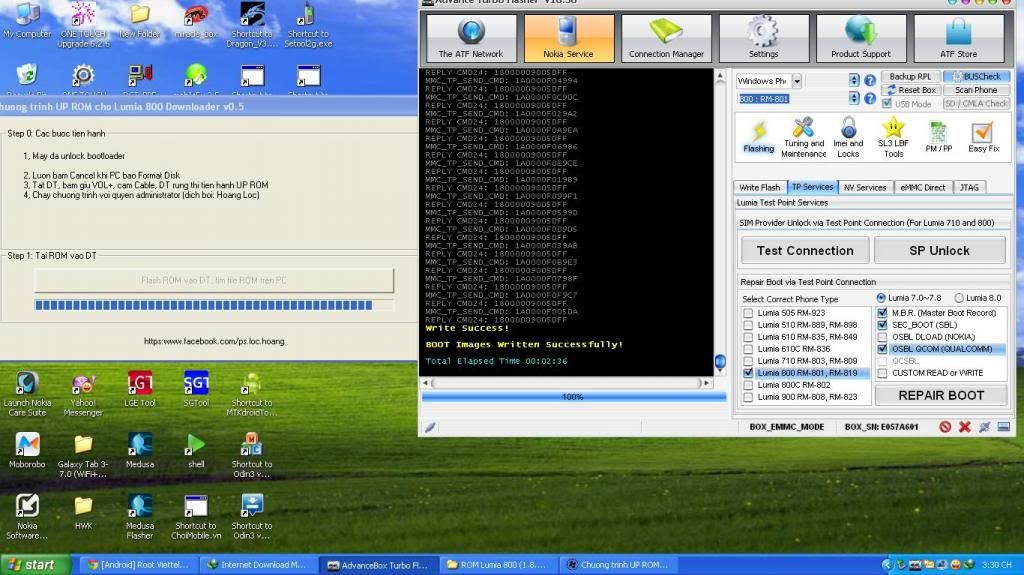
Task: Check OSBL DLOAD (NOKIA) checkbox
Action: [882, 337]
